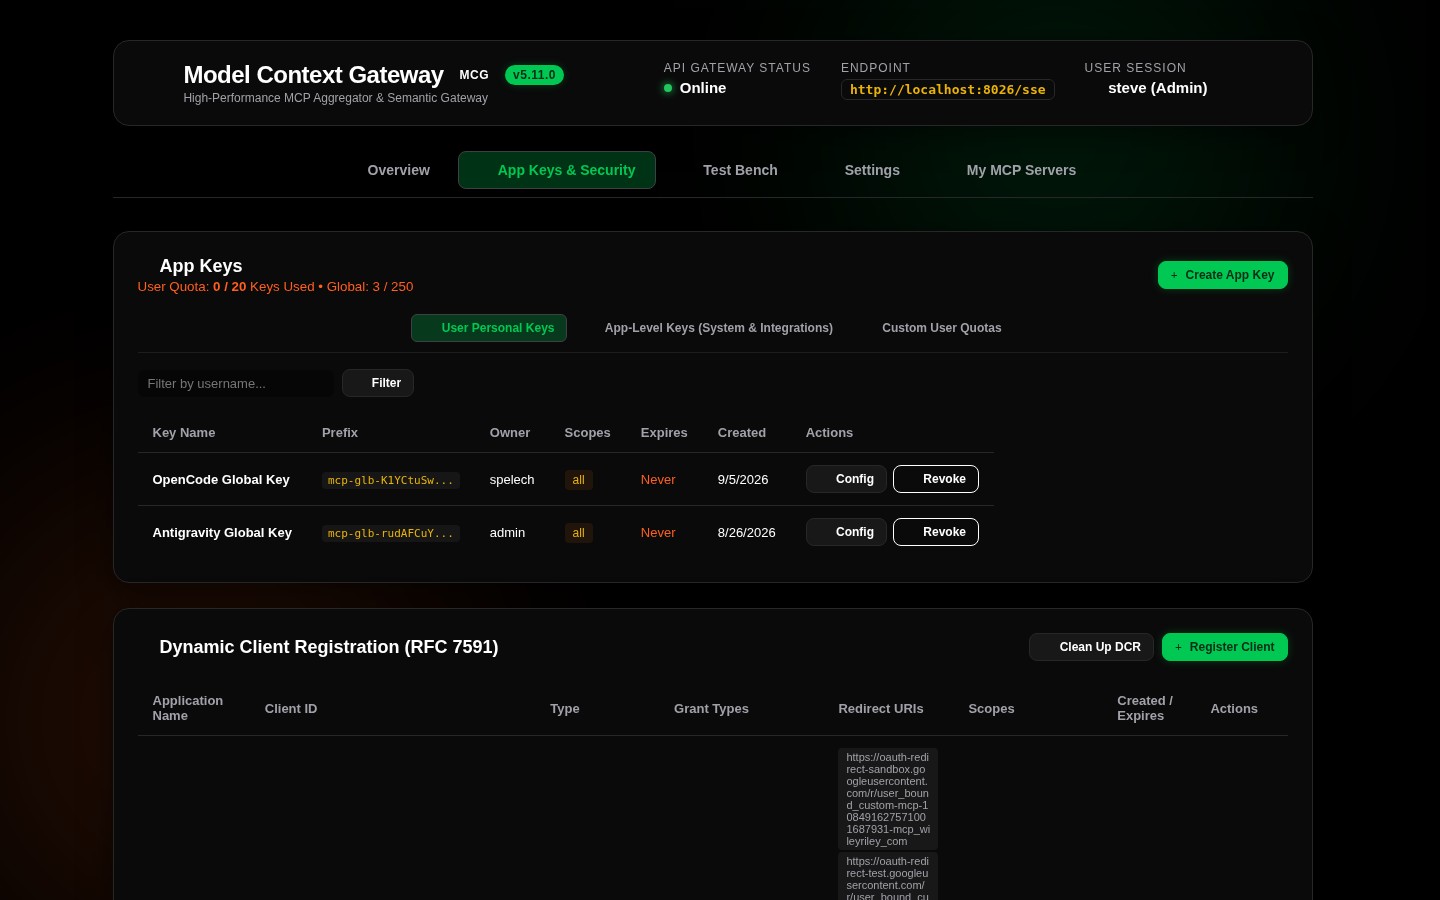Click prefix mcp-glb-rudAFCuY...
The image size is (1440, 900).
click(x=391, y=533)
